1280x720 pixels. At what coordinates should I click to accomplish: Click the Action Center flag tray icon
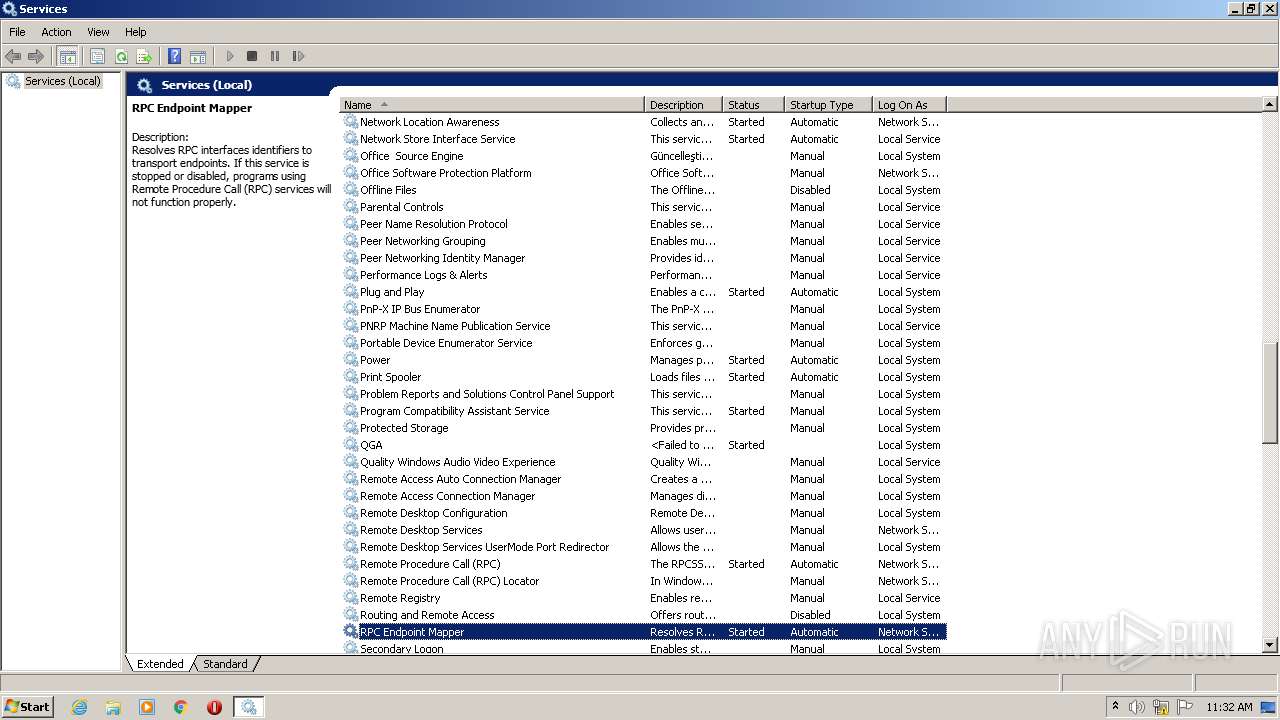click(x=1185, y=707)
